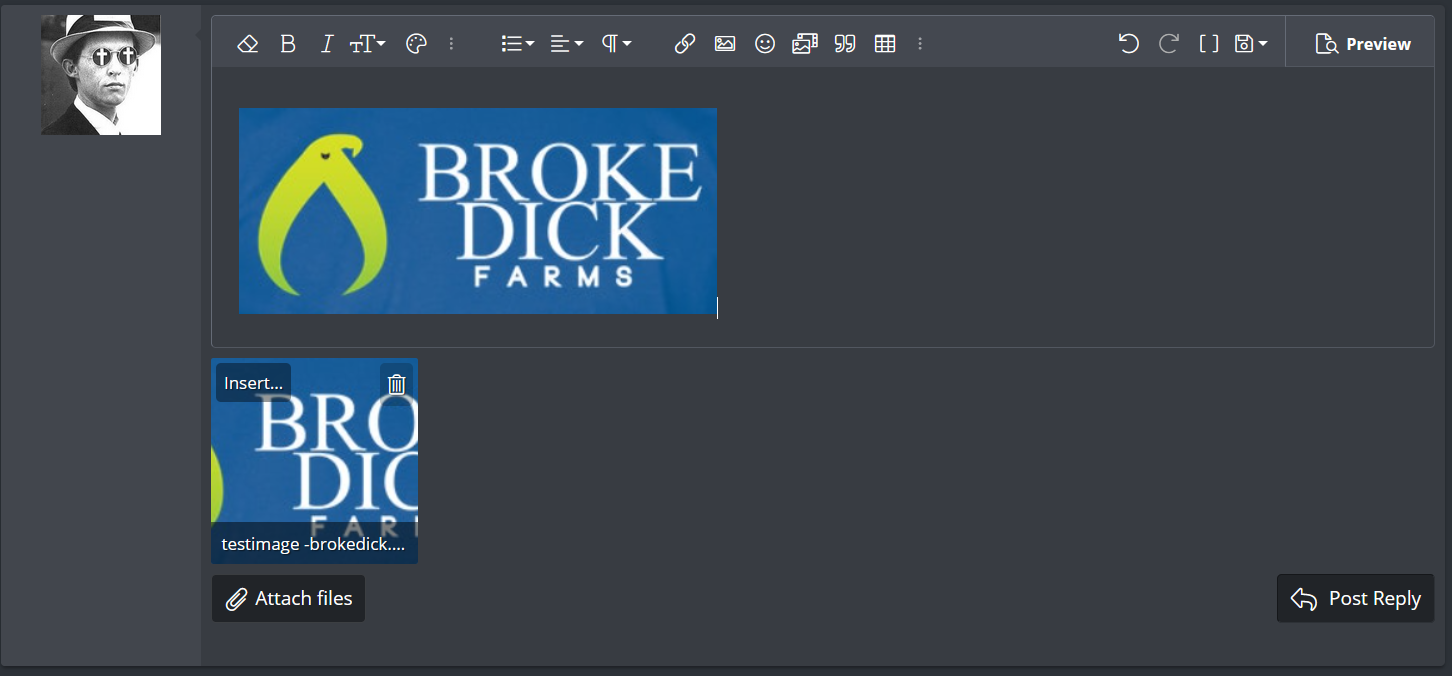Open the drafts save dropdown
The image size is (1452, 676).
pyautogui.click(x=1251, y=44)
